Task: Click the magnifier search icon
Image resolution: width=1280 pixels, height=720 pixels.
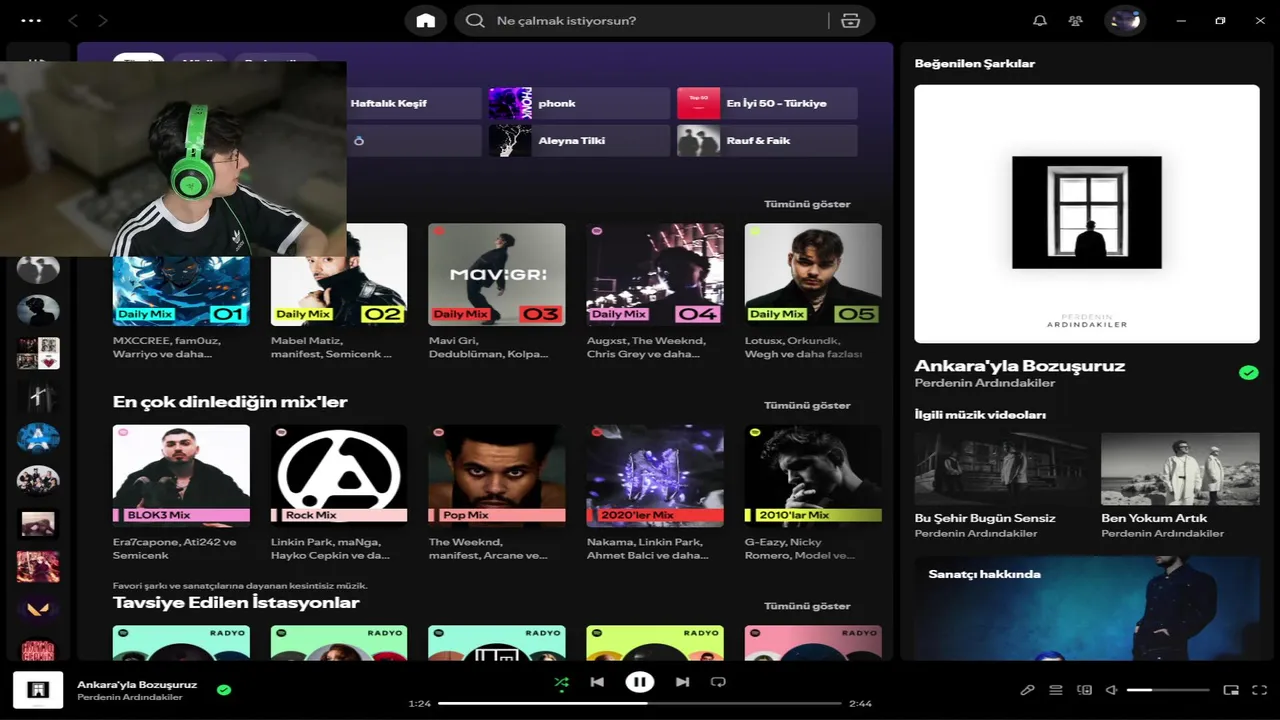Action: coord(476,20)
